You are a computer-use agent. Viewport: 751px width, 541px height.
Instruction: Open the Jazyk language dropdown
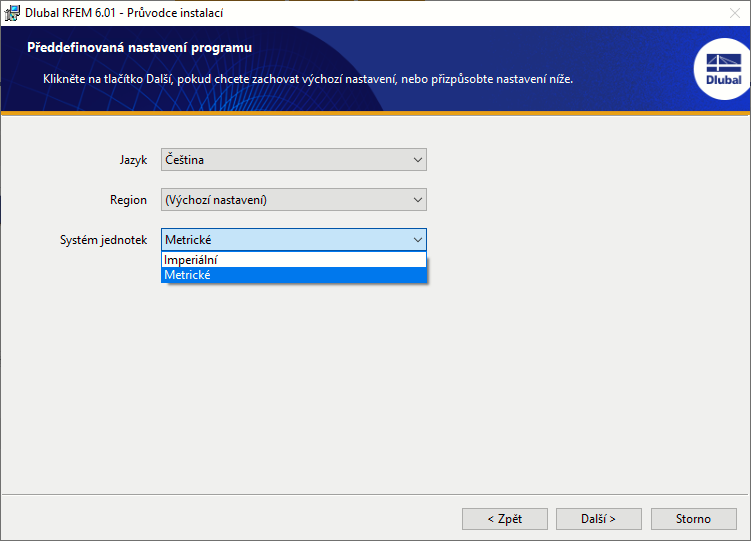294,159
